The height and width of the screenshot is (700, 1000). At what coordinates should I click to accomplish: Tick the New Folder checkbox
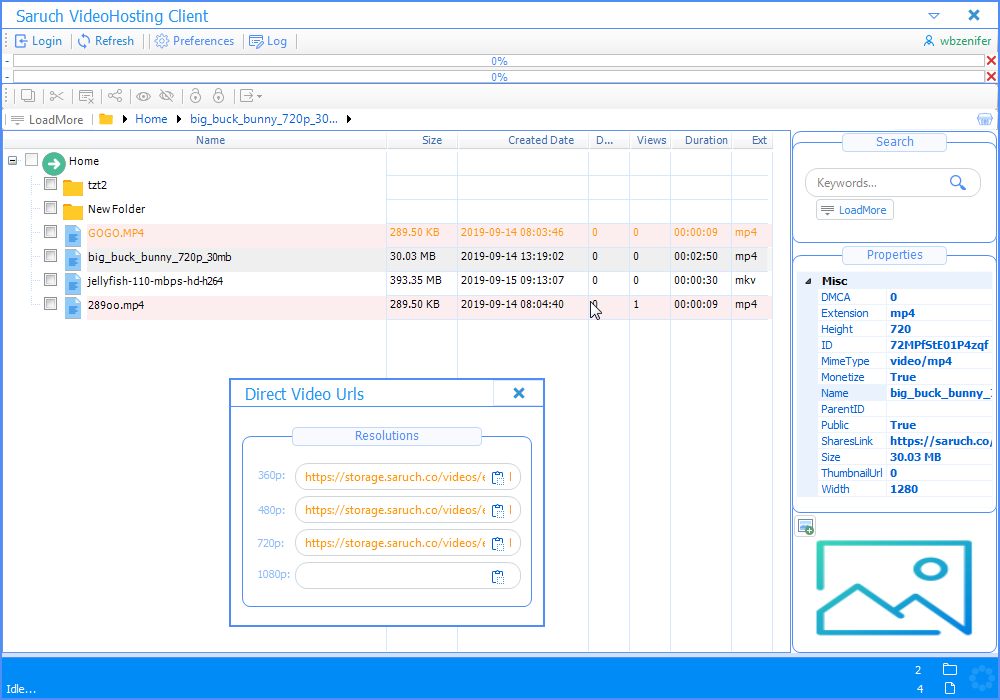click(x=50, y=208)
